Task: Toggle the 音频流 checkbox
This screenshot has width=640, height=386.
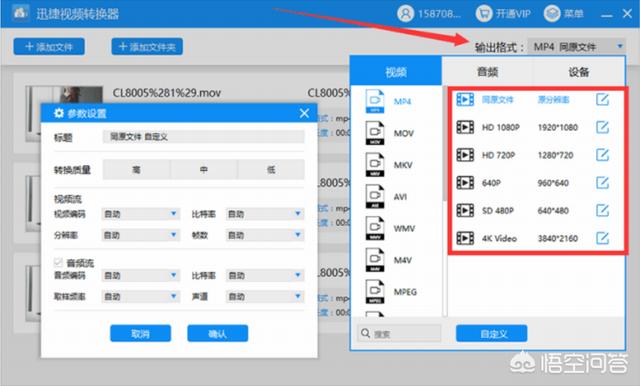Action: click(58, 262)
